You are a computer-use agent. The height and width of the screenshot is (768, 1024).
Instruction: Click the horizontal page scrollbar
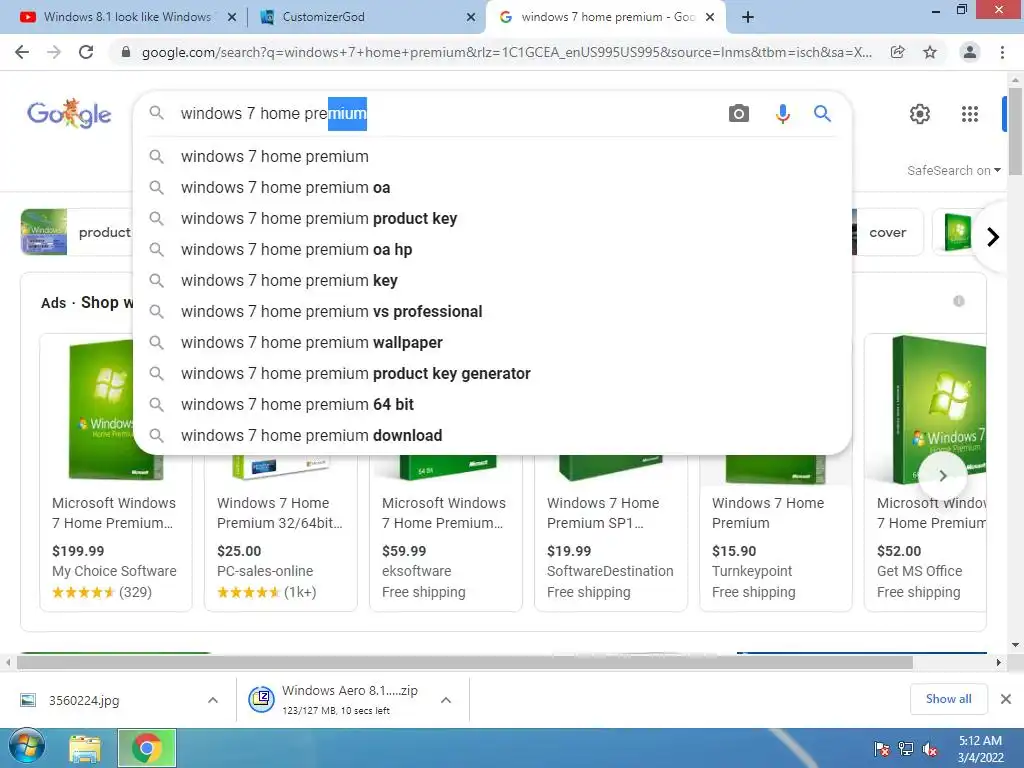point(465,662)
